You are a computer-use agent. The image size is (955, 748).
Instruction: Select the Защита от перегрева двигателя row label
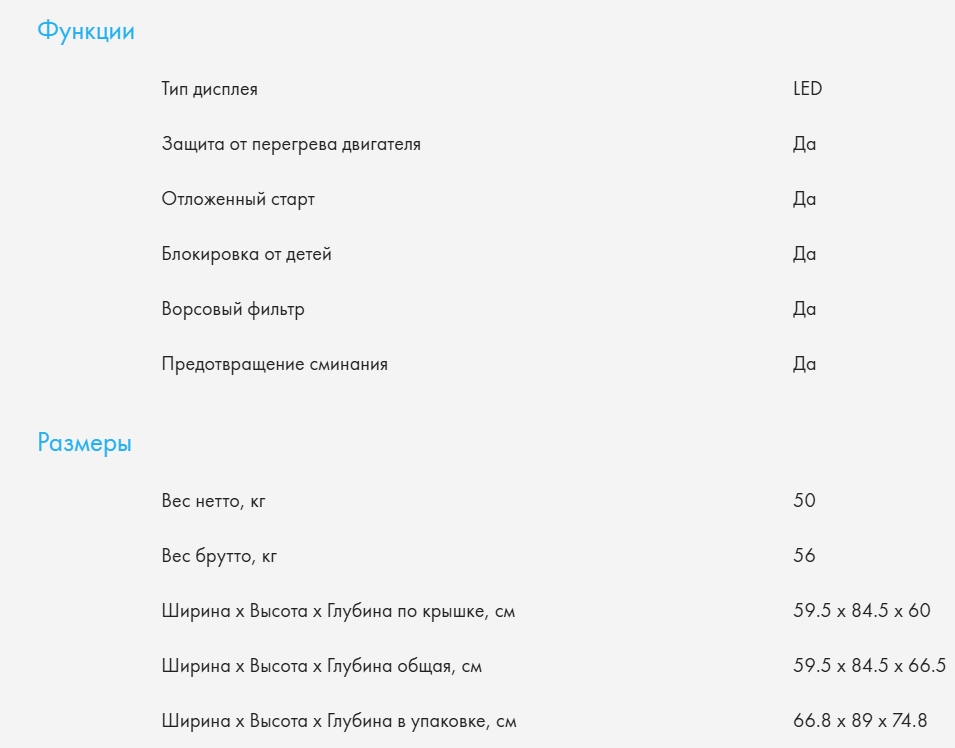tap(291, 144)
